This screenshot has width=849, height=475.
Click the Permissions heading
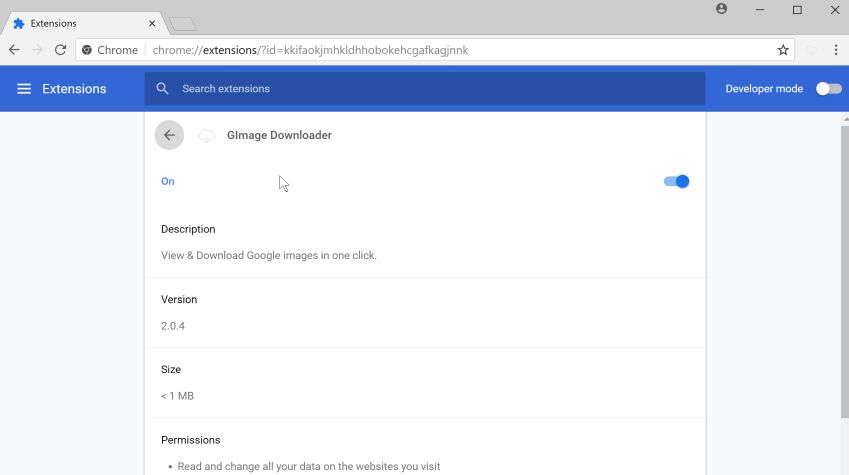point(191,440)
